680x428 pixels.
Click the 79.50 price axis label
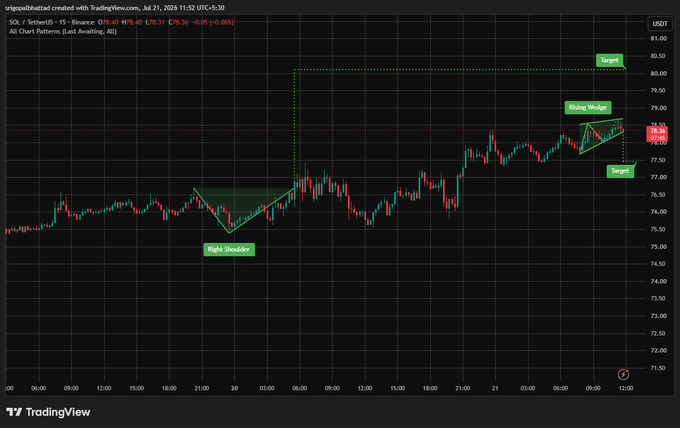658,91
